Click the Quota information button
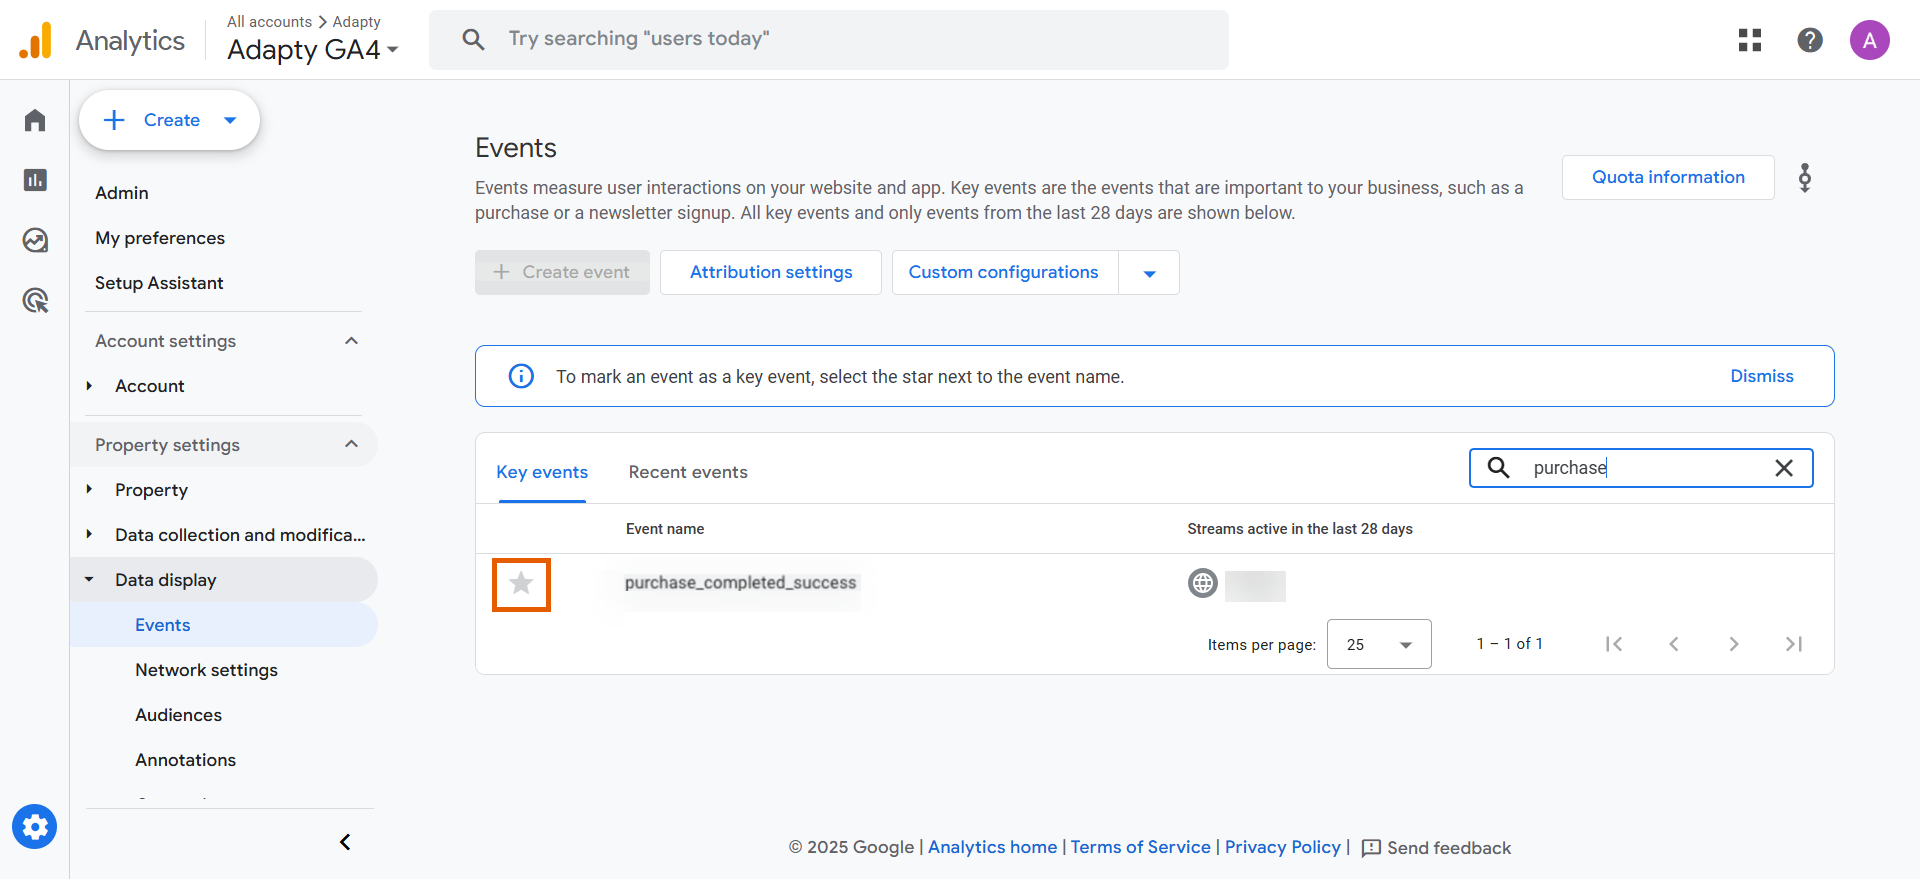 coord(1668,177)
